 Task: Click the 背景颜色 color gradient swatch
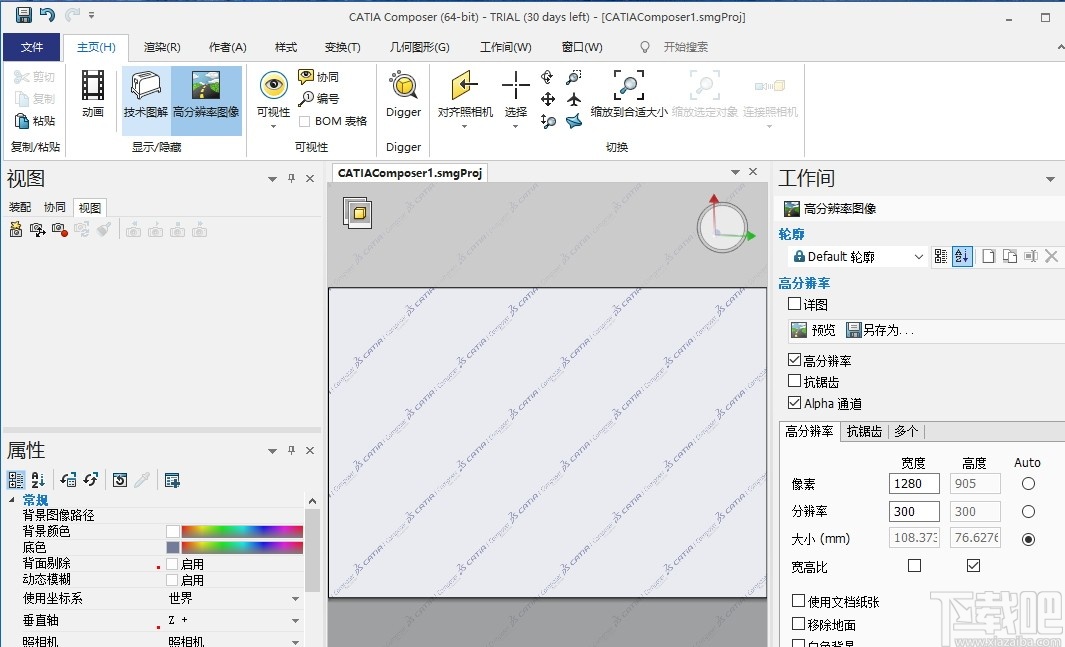click(240, 530)
